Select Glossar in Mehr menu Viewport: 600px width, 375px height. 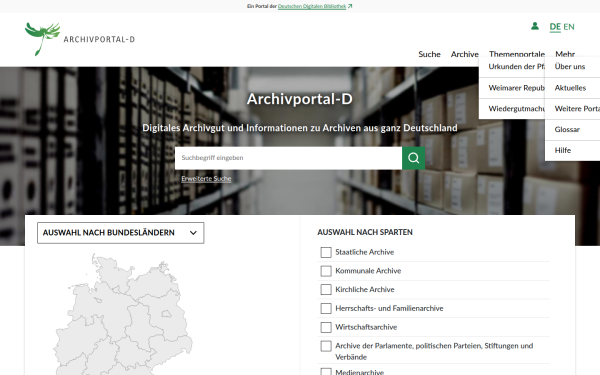click(572, 129)
